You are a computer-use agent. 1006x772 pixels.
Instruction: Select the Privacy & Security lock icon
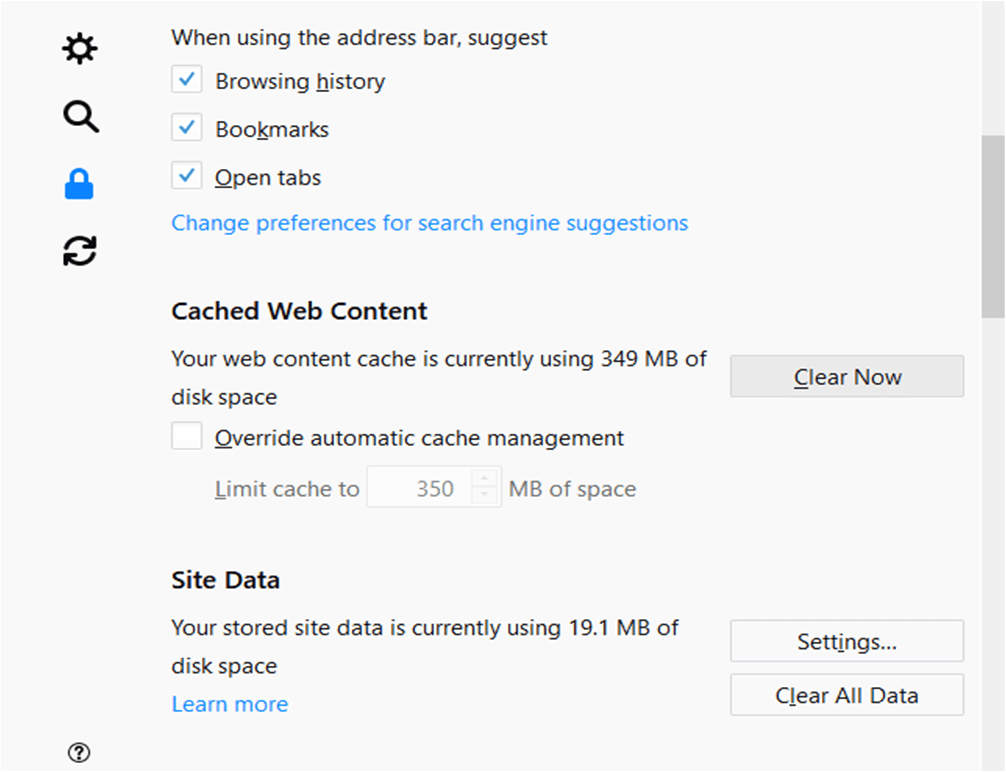coord(79,184)
